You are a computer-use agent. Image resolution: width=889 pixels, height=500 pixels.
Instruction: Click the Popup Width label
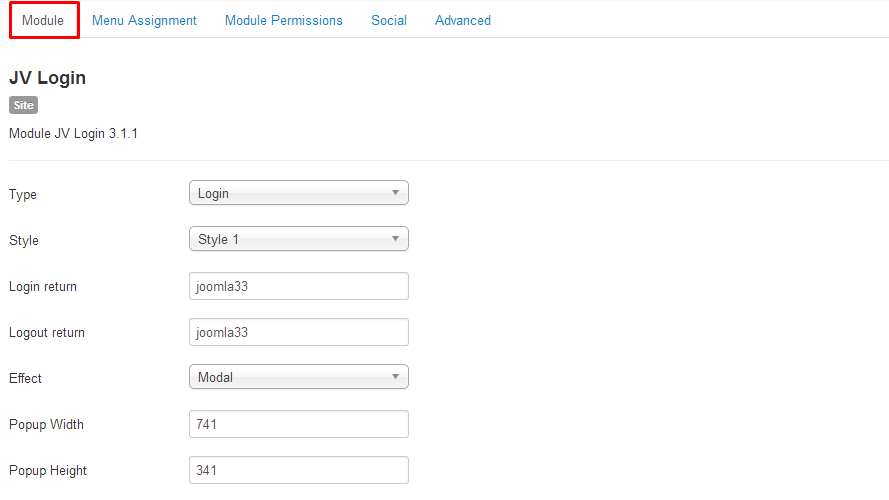point(46,425)
